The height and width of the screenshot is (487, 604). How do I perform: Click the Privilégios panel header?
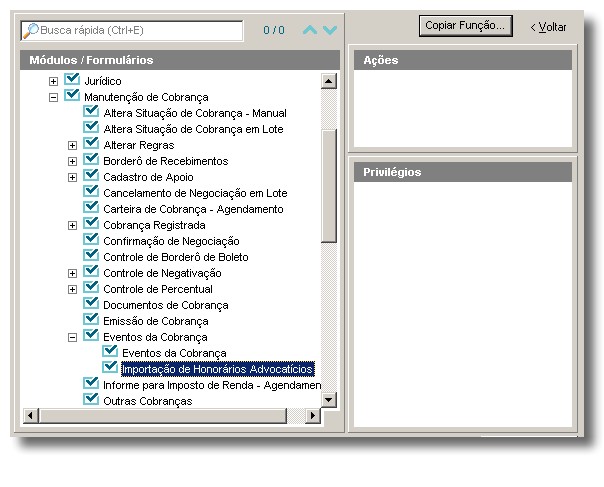tap(463, 172)
